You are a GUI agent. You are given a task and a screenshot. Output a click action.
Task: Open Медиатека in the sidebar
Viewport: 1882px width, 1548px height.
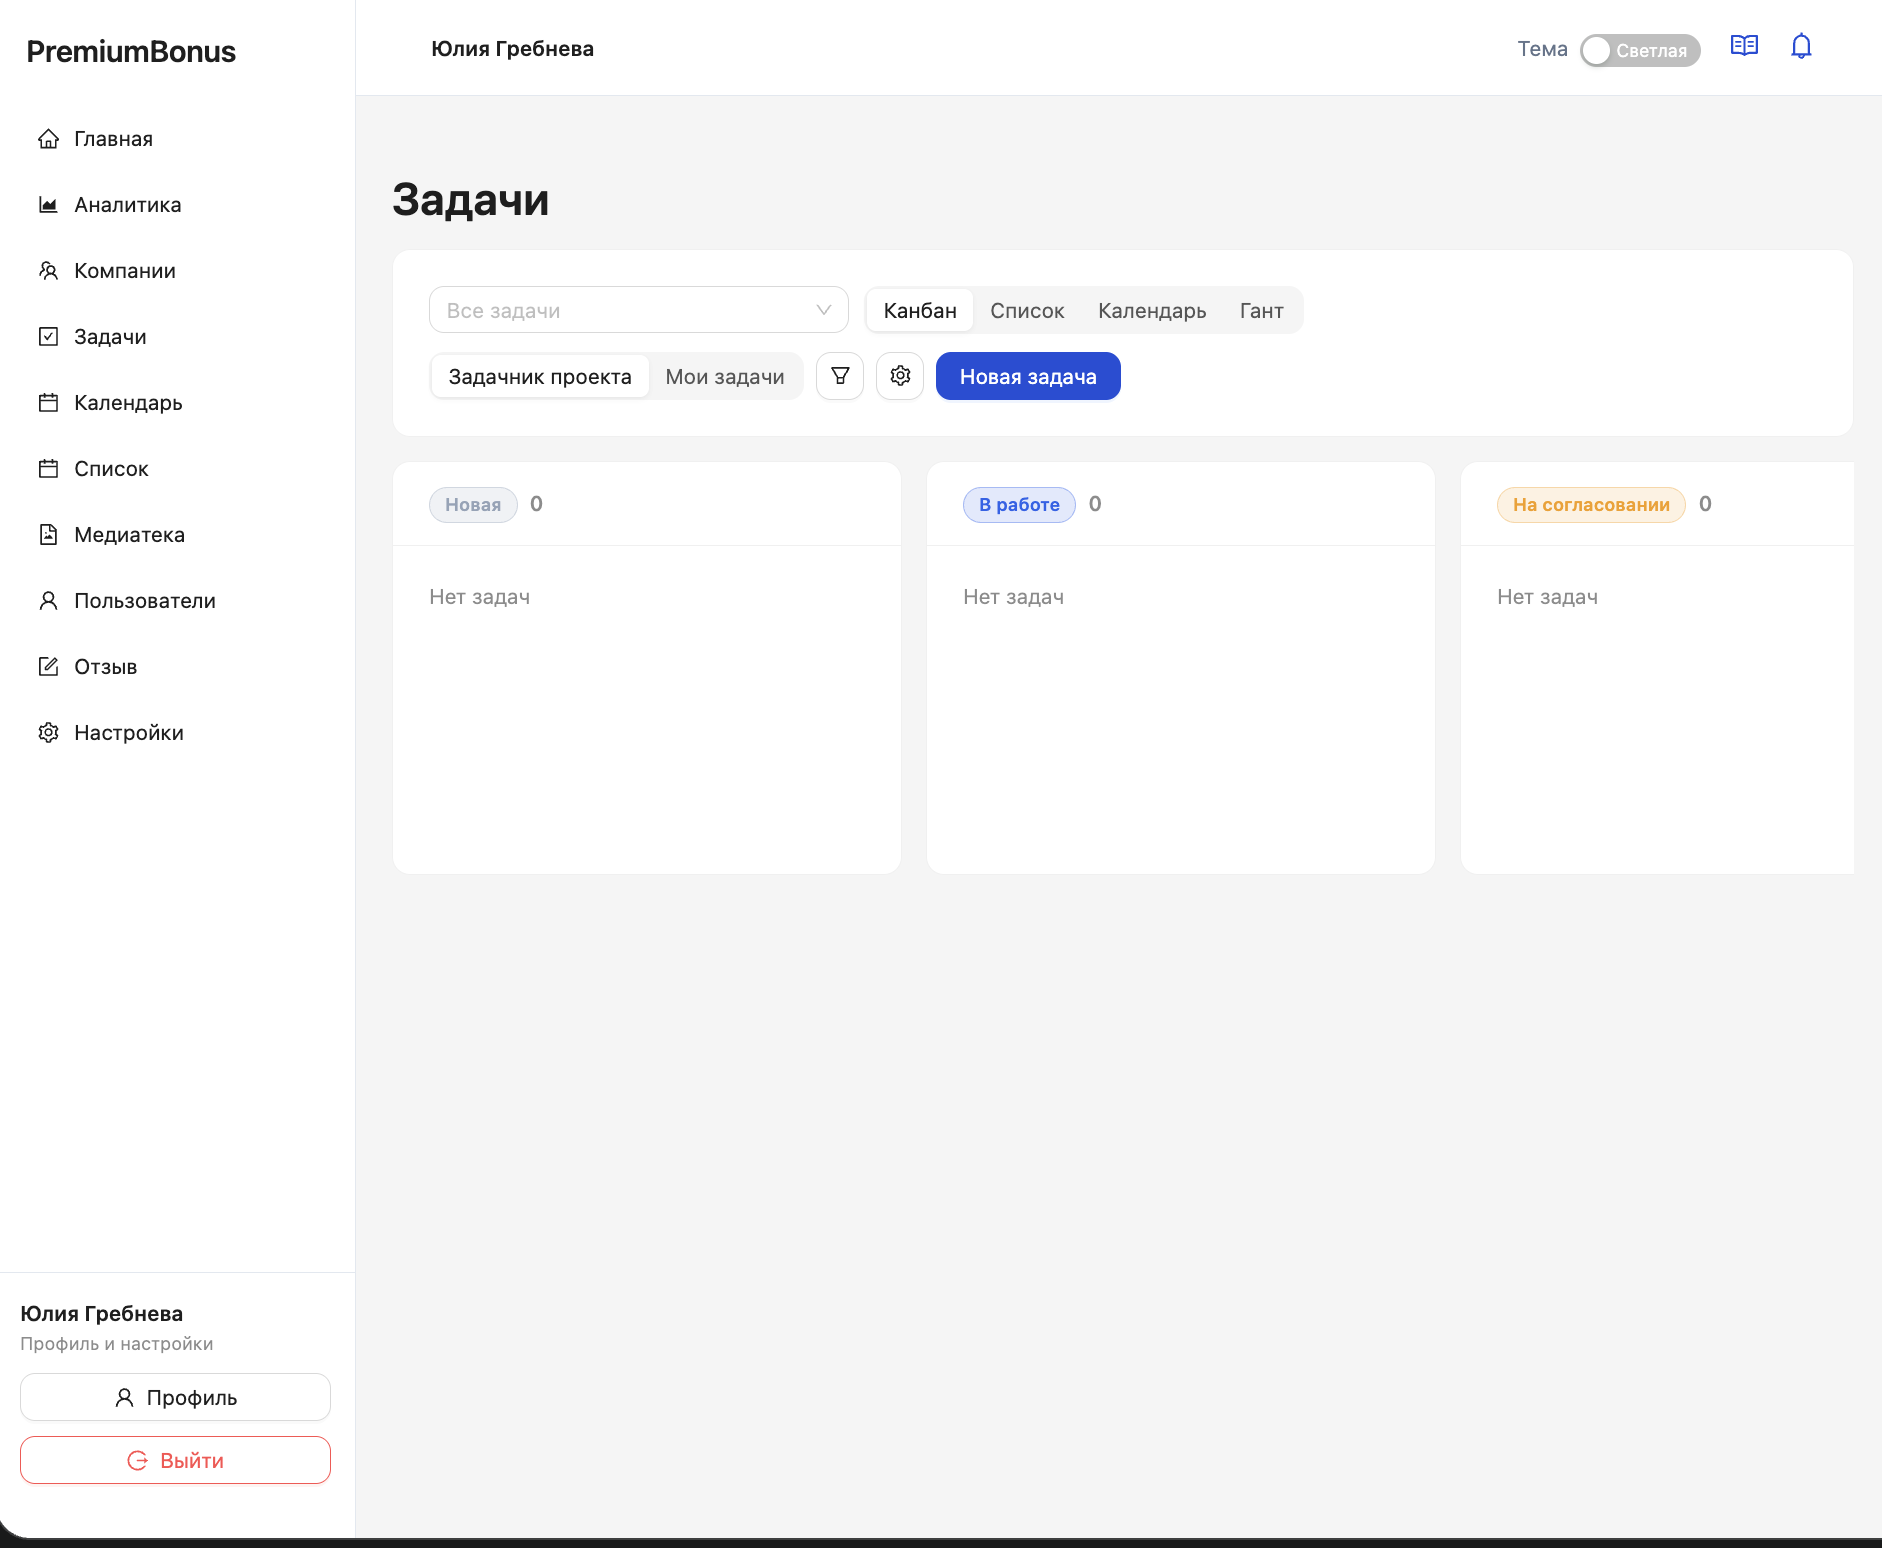click(x=129, y=535)
